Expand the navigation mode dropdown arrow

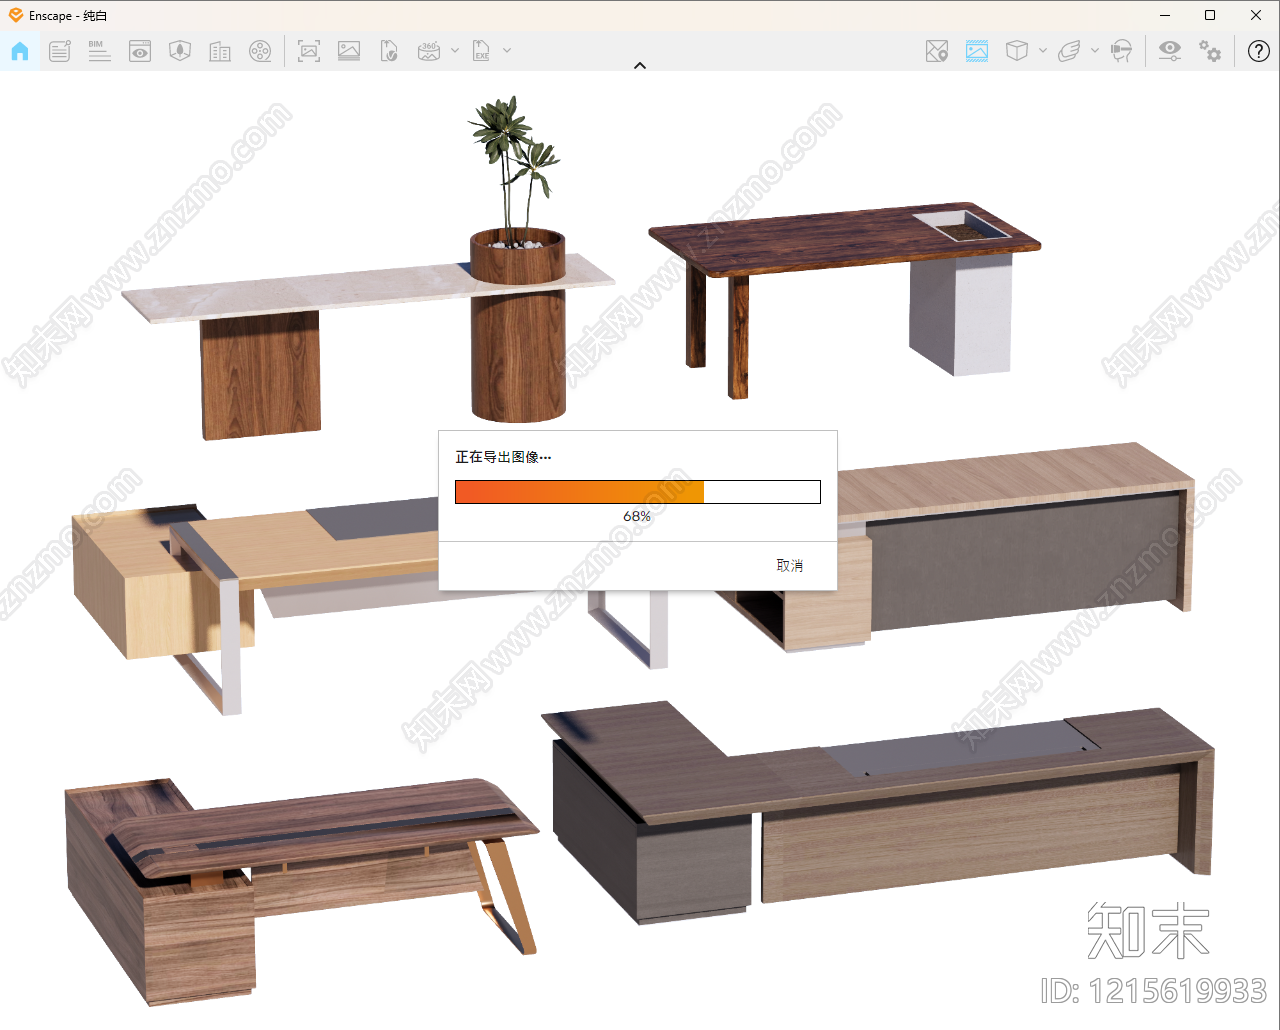tap(1095, 51)
